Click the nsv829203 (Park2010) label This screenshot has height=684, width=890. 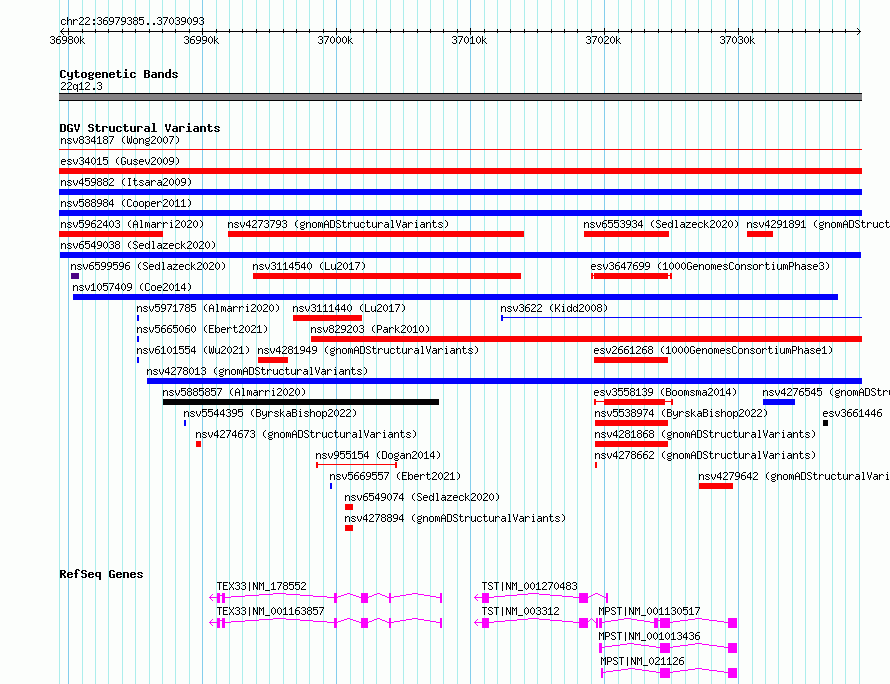coord(370,329)
